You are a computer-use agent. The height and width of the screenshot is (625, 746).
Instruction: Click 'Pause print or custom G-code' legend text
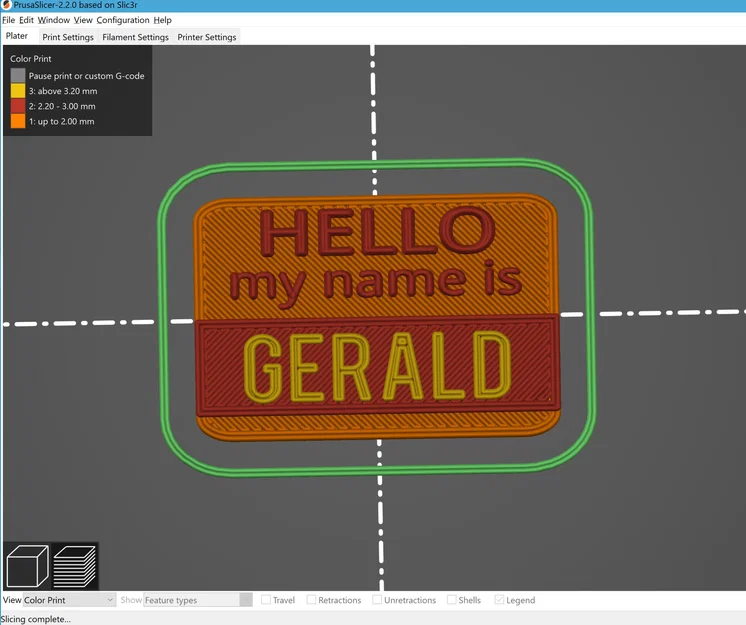coord(86,76)
